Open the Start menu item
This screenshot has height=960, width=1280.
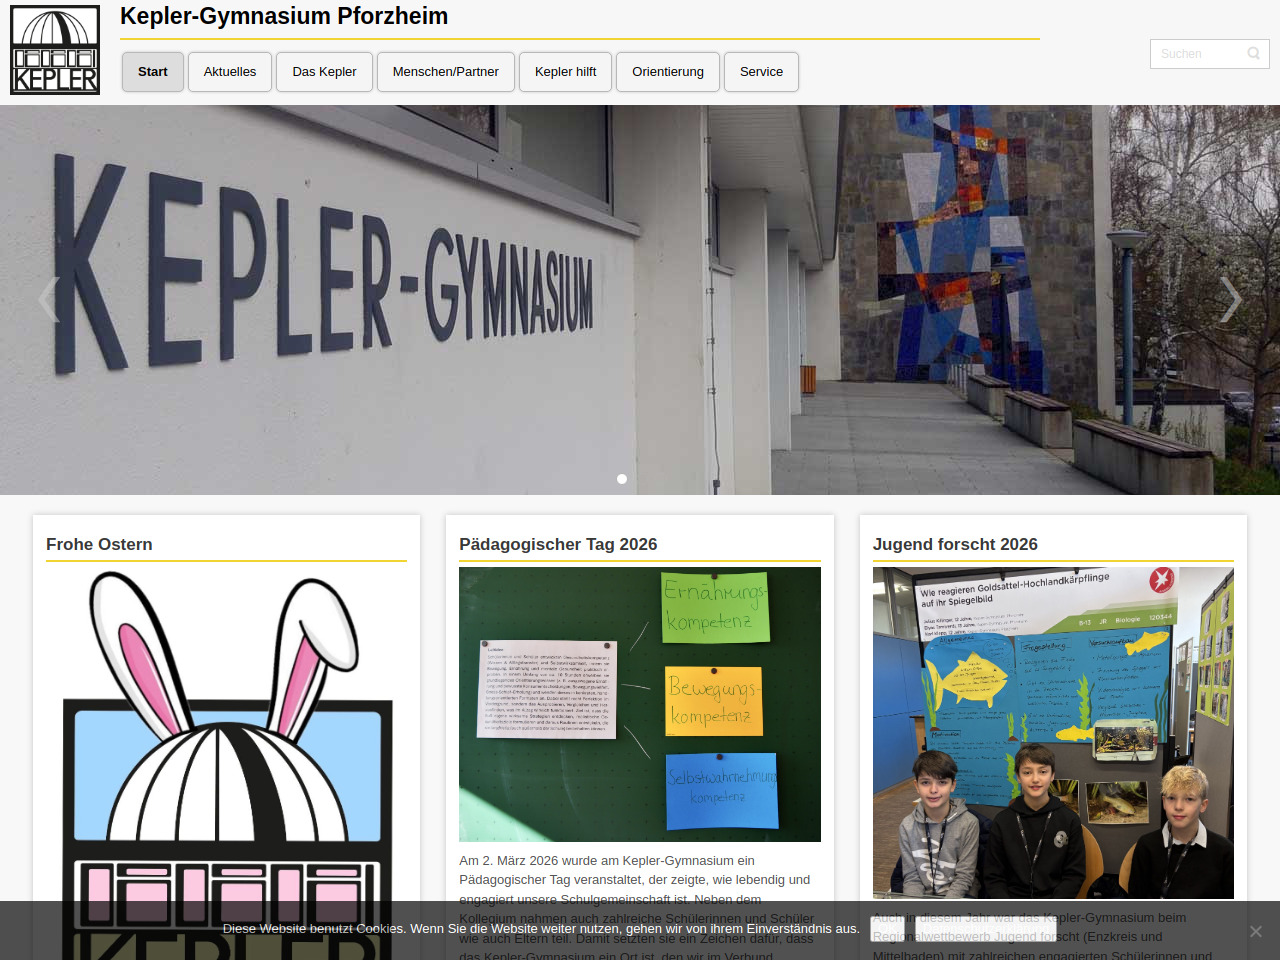153,72
